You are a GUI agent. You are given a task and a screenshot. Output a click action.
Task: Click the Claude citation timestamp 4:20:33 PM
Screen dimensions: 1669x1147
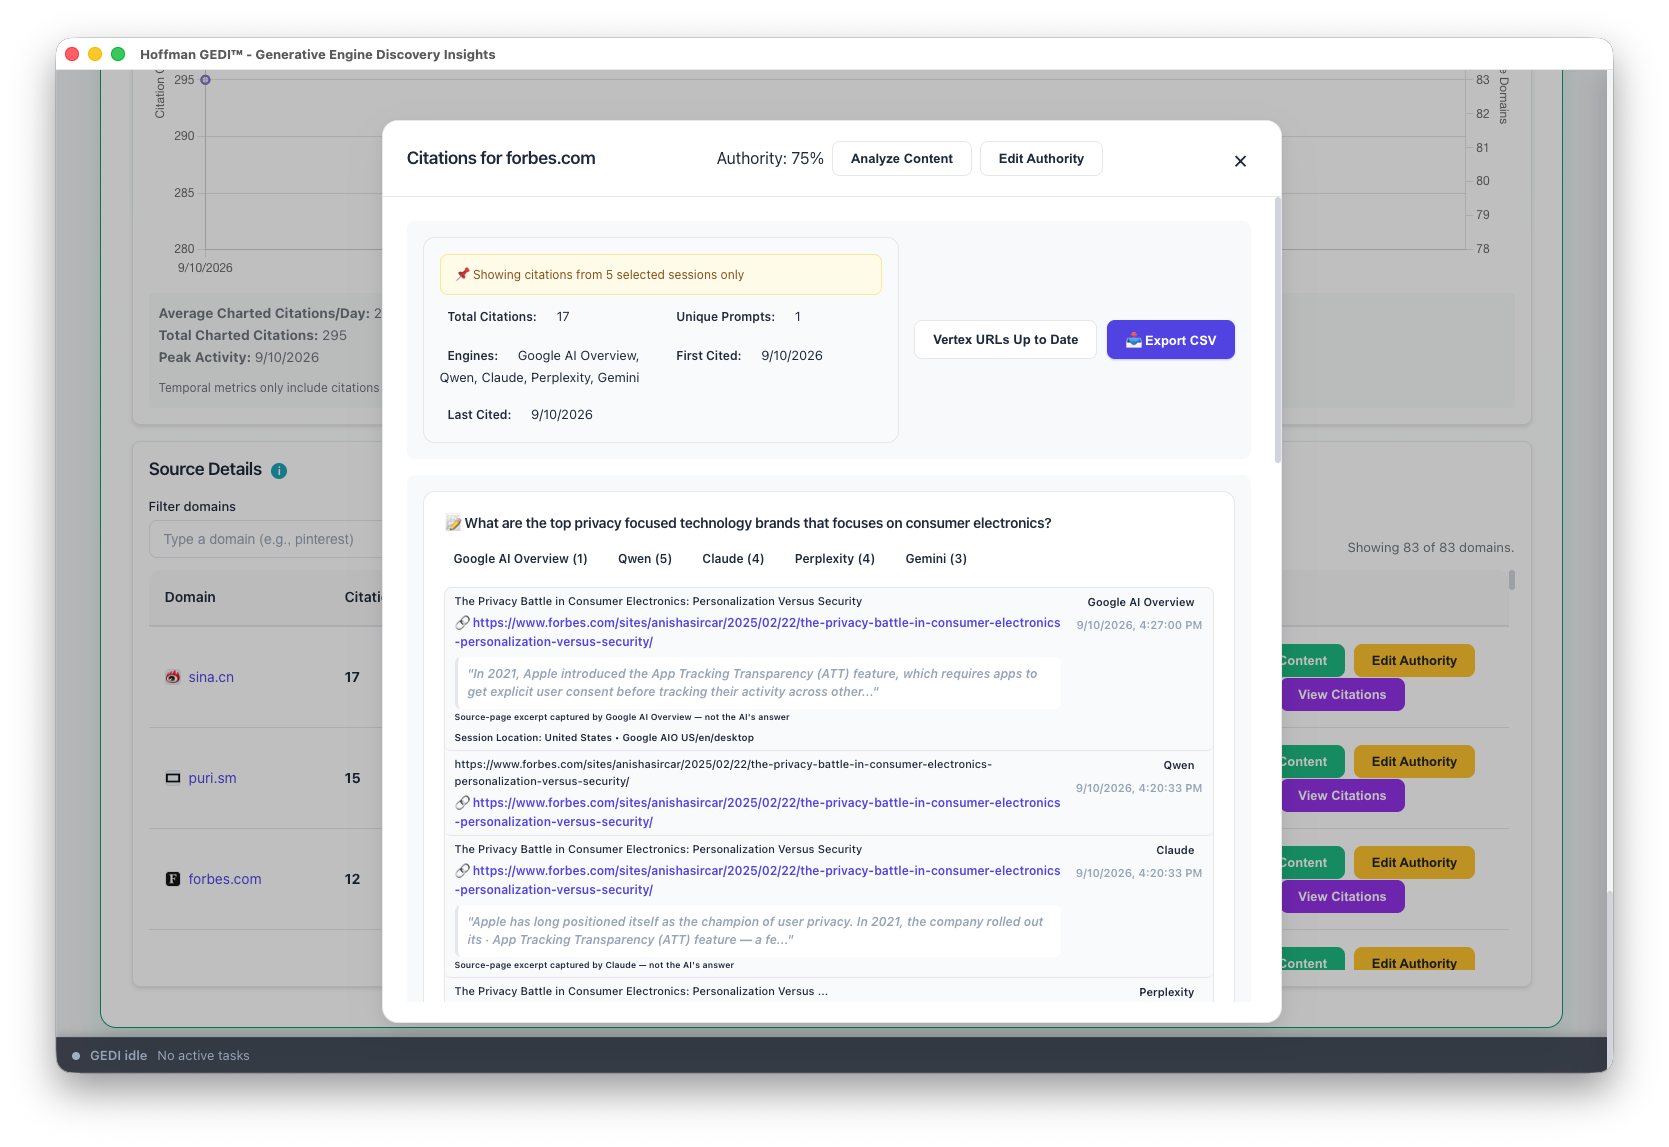[x=1139, y=873]
